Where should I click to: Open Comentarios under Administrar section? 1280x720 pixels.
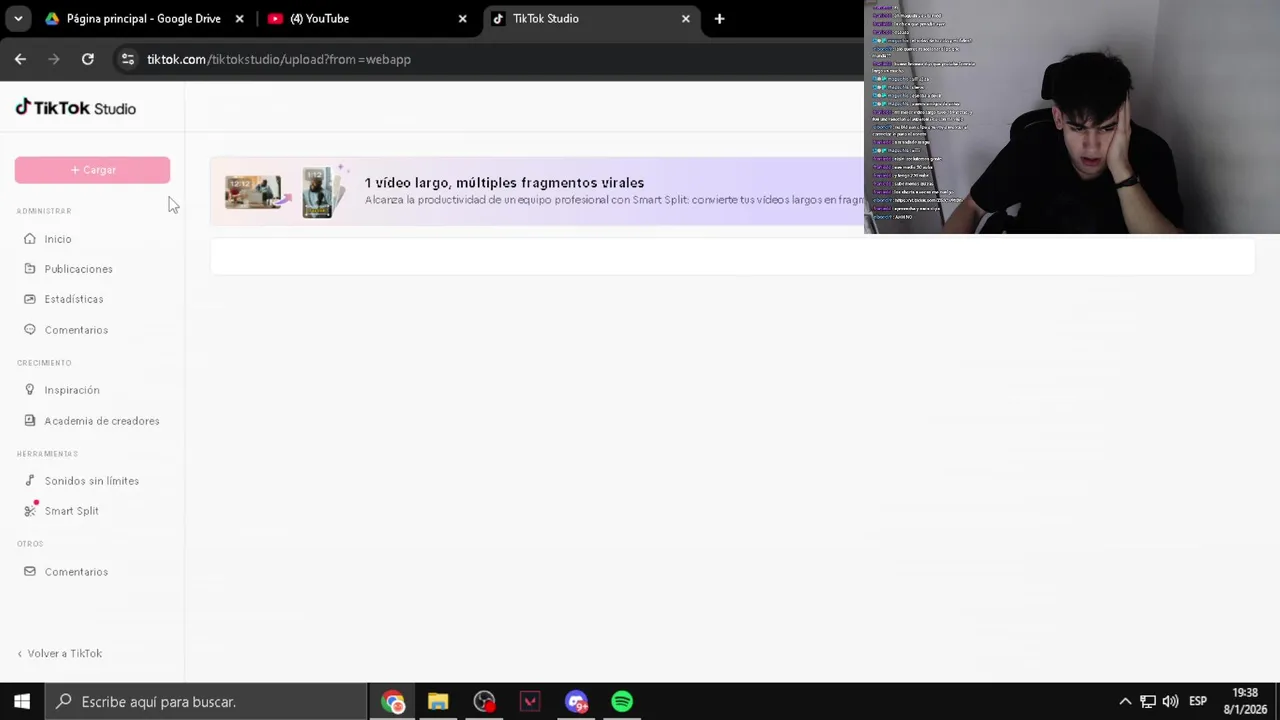click(76, 330)
